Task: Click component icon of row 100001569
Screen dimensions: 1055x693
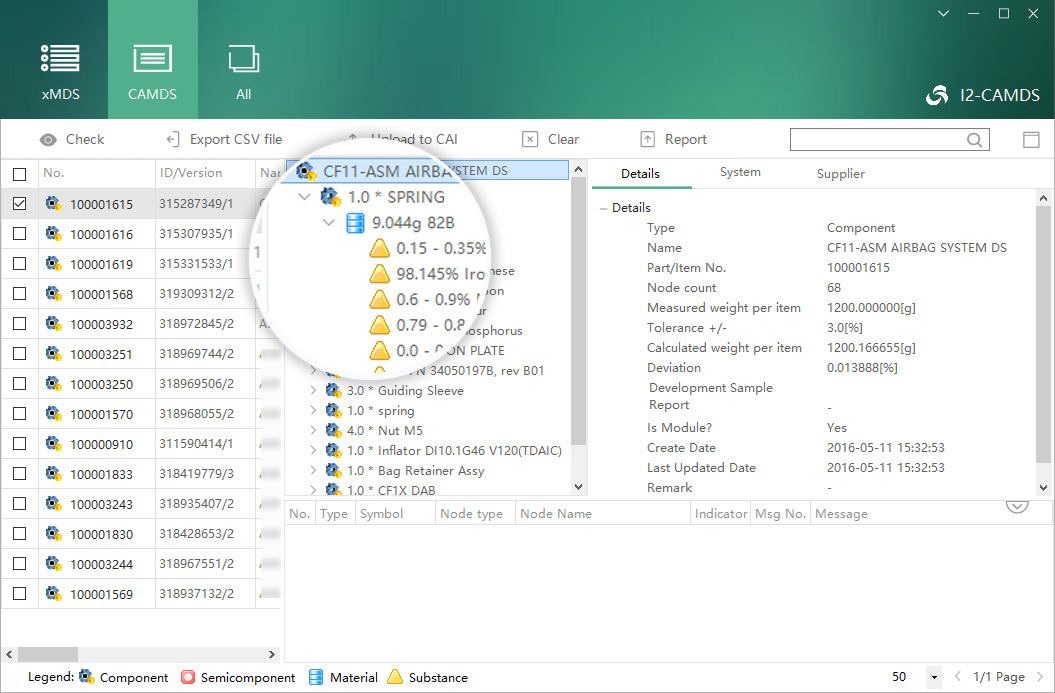Action: coord(54,593)
